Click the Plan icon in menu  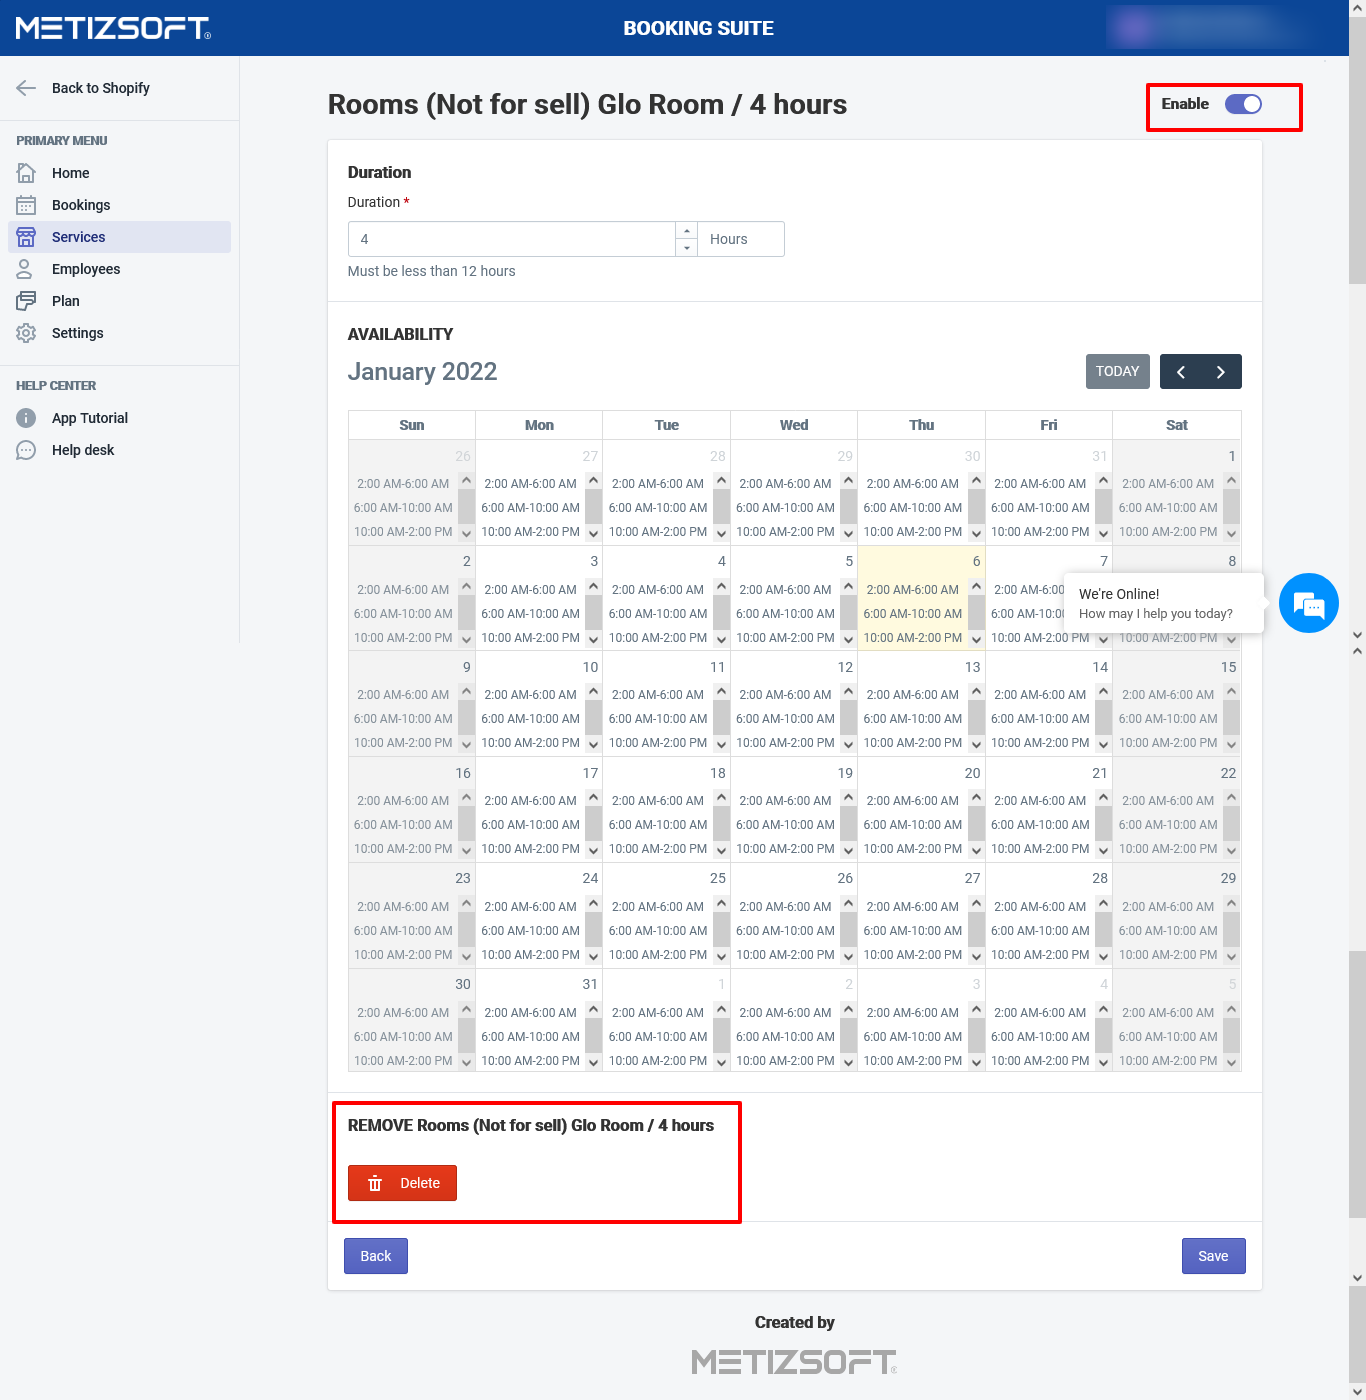[26, 301]
